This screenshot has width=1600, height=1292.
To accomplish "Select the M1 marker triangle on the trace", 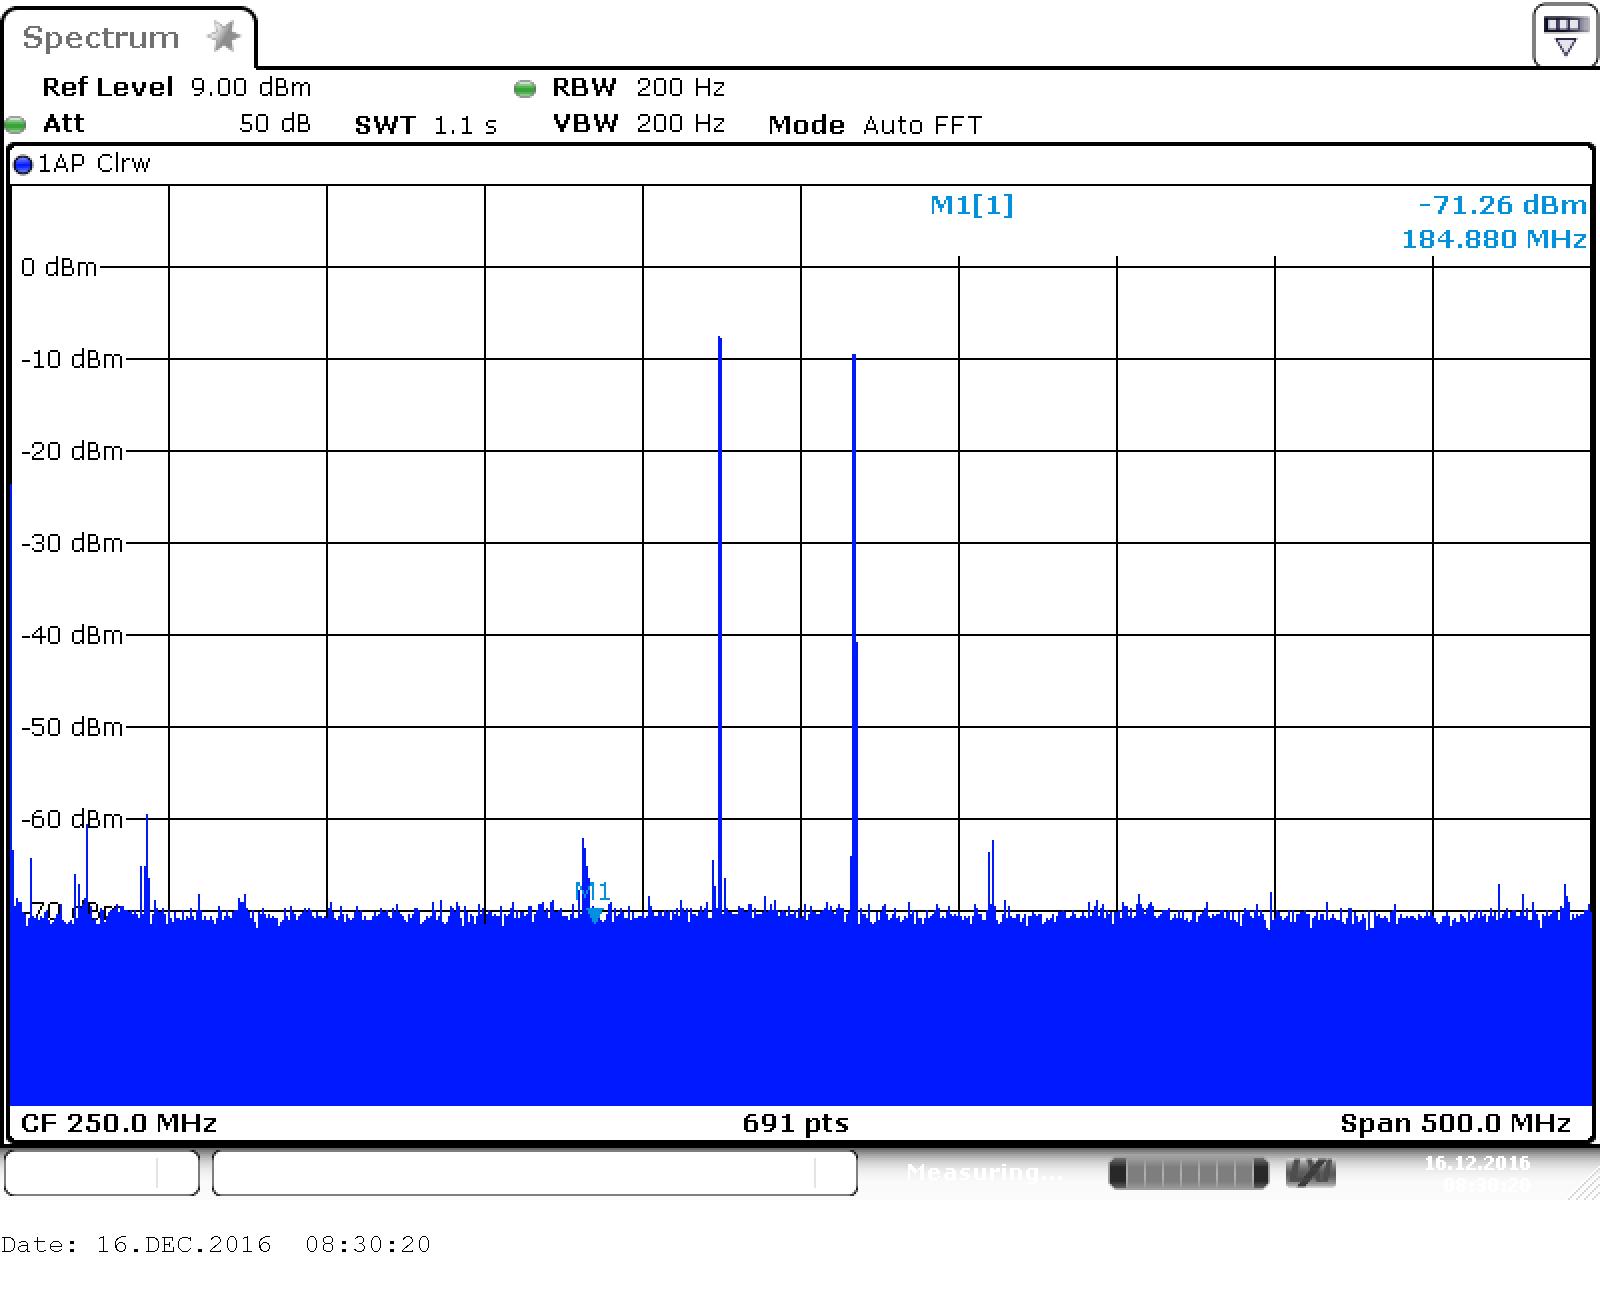I will coord(595,915).
